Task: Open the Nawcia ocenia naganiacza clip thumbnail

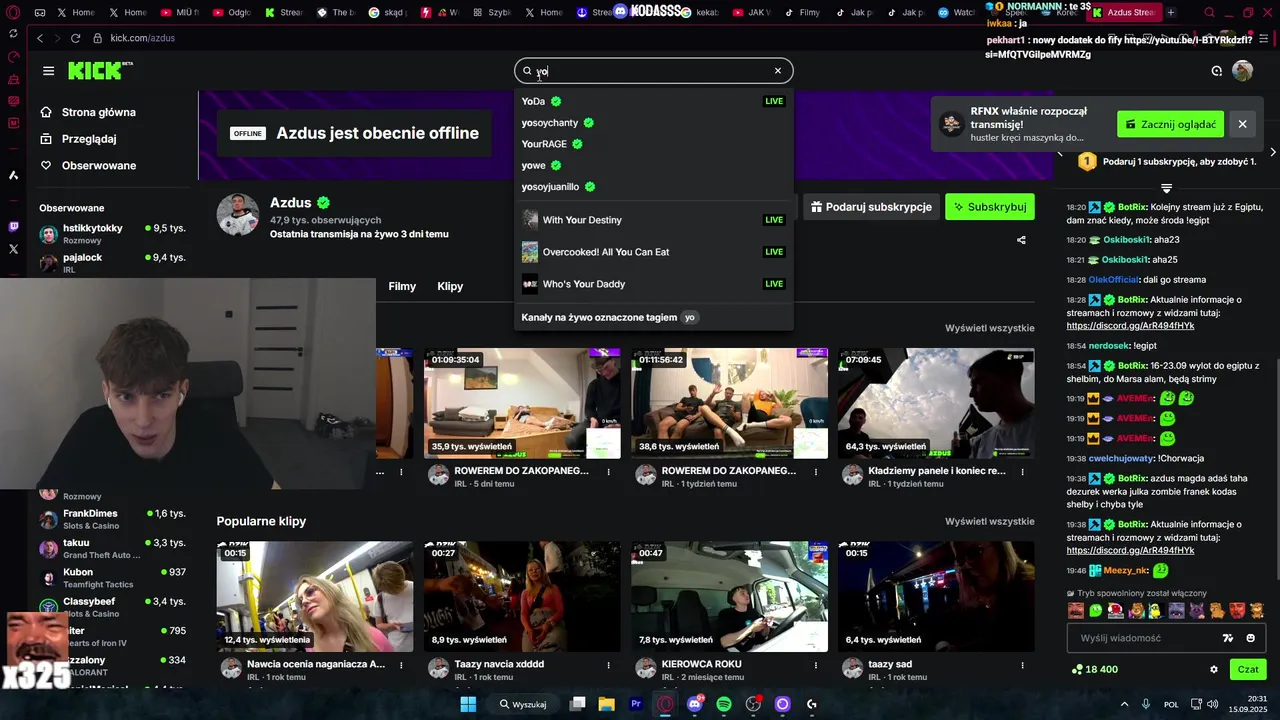Action: click(x=315, y=596)
